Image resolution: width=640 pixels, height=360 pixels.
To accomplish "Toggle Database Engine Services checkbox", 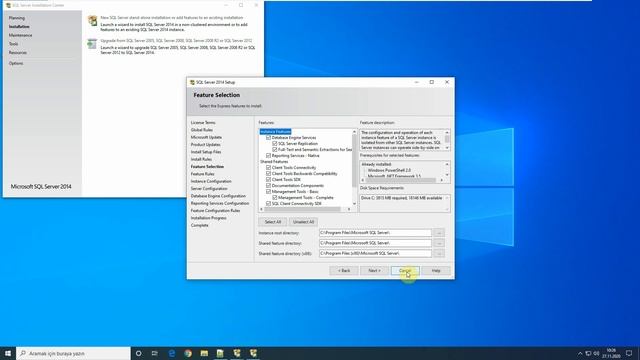I will [268, 138].
